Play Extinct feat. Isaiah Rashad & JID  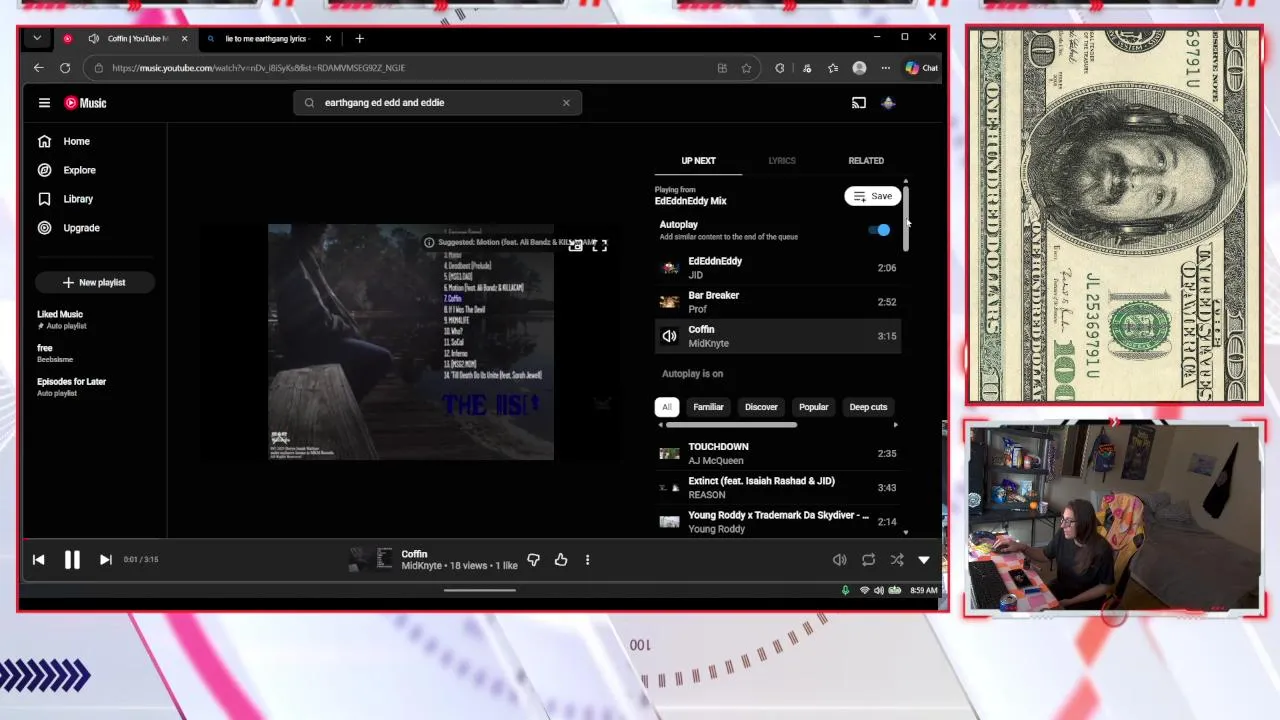[x=778, y=488]
